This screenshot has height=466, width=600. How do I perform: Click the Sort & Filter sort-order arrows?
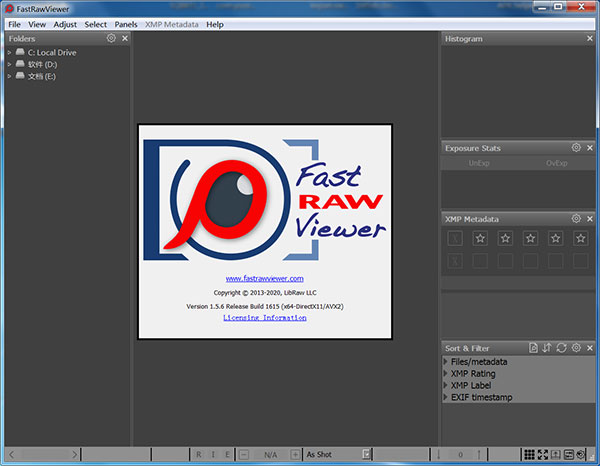pos(547,348)
